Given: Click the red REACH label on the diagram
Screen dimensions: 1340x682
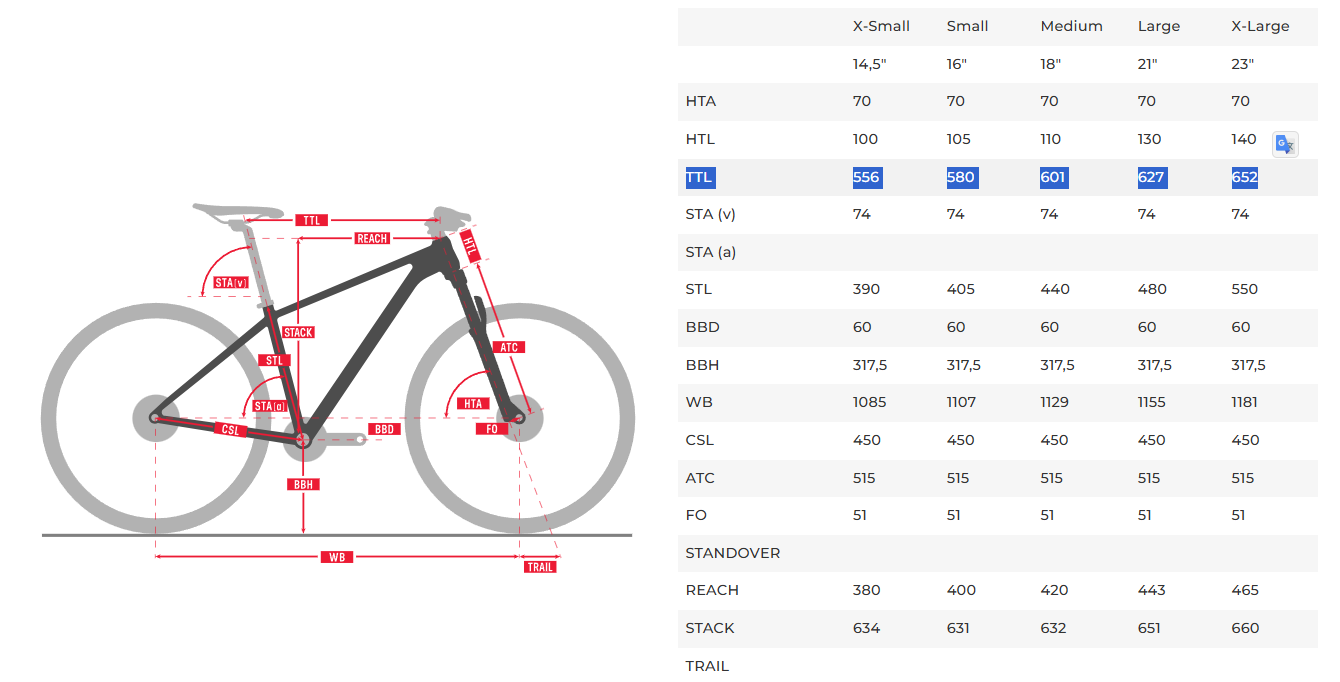Looking at the screenshot, I should pyautogui.click(x=372, y=238).
